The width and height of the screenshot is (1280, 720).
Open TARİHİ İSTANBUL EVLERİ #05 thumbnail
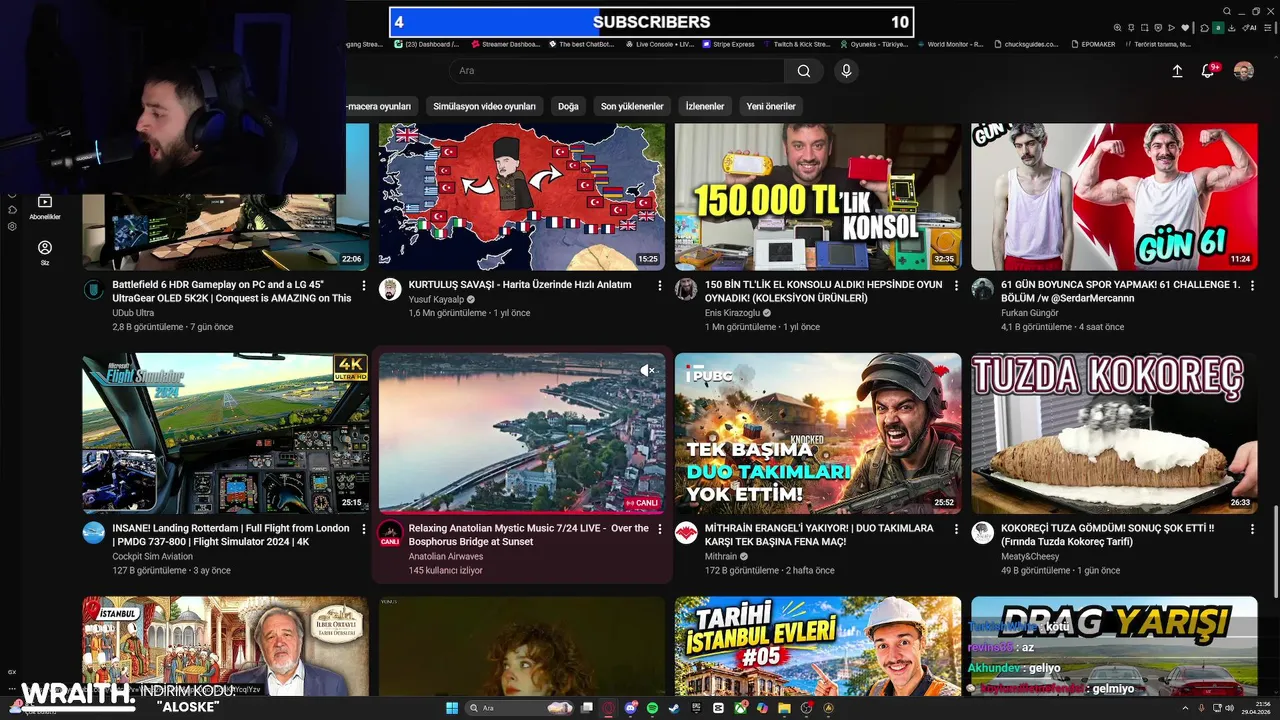pyautogui.click(x=818, y=646)
